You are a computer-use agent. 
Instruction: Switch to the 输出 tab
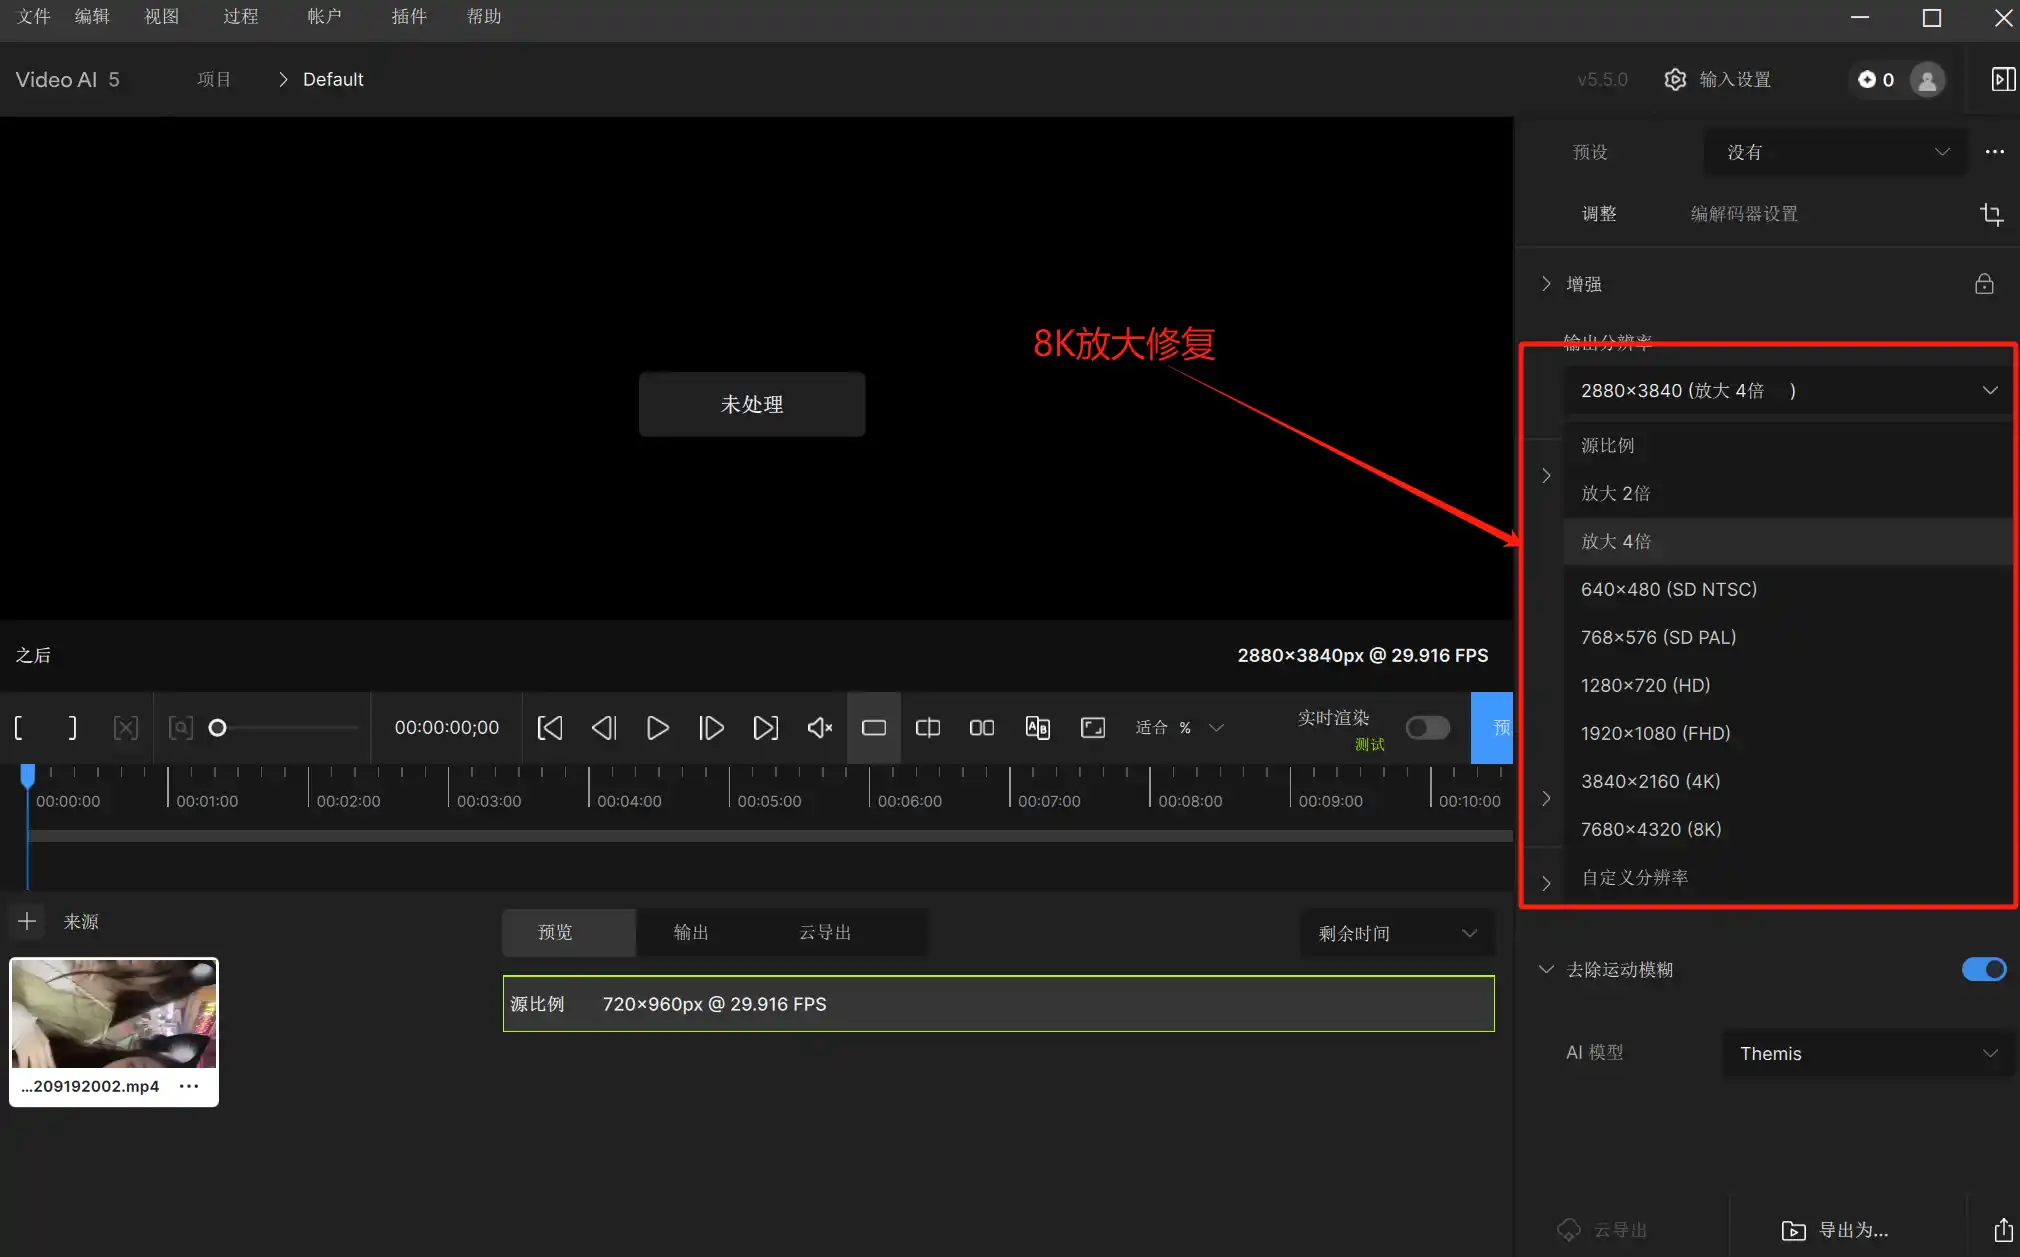coord(691,932)
